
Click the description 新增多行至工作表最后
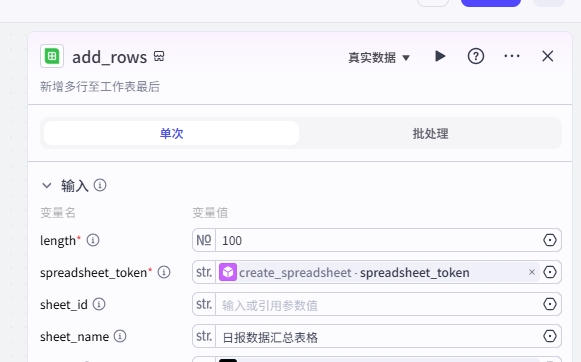click(x=100, y=87)
